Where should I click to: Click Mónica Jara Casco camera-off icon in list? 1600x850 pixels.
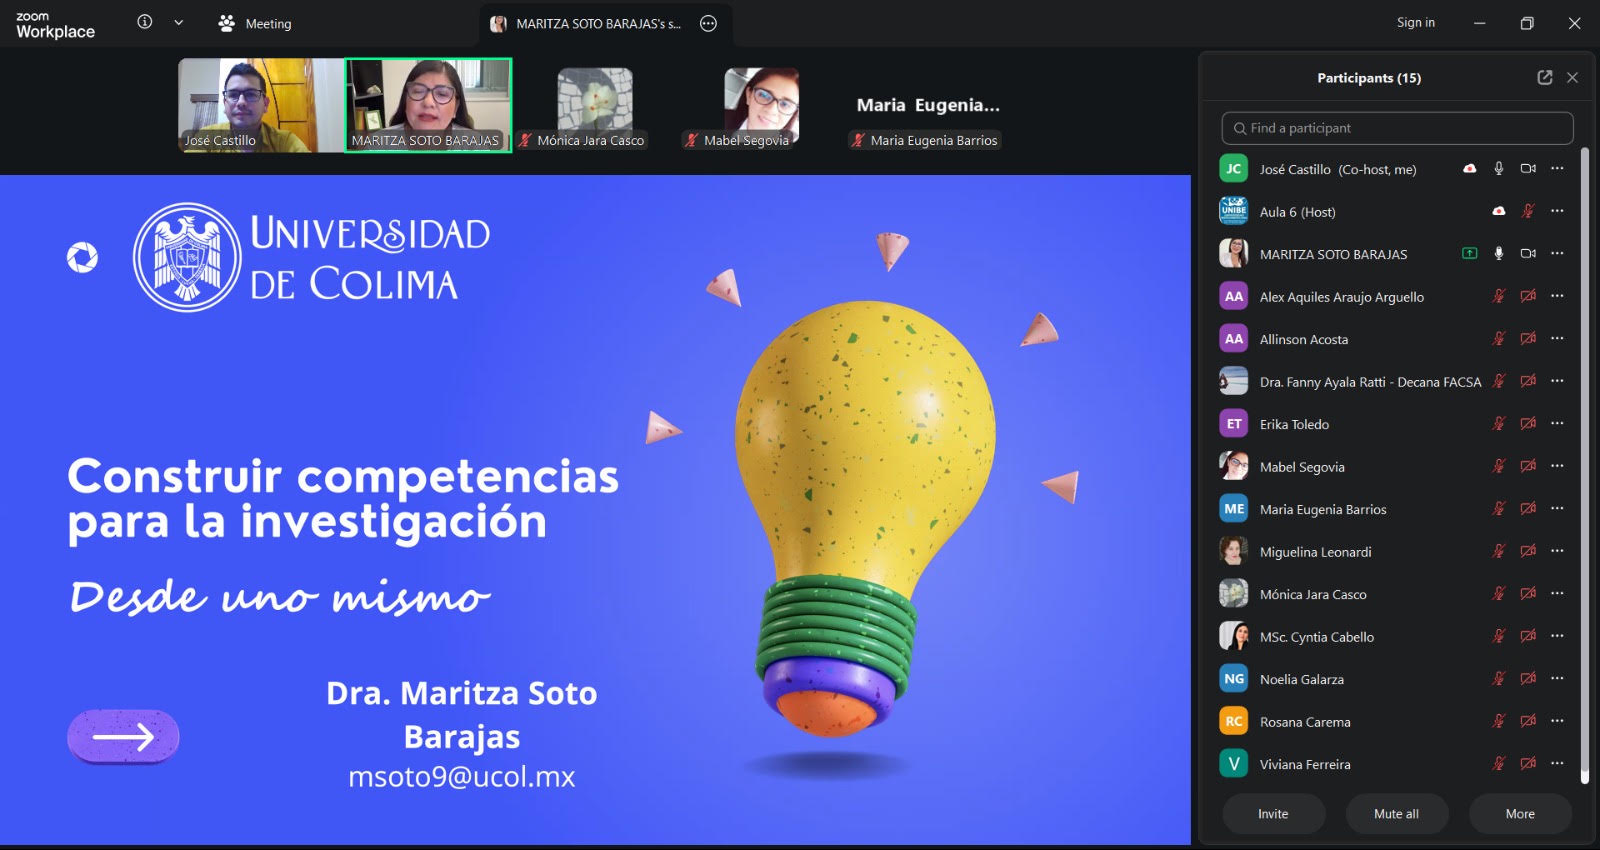coord(1528,594)
